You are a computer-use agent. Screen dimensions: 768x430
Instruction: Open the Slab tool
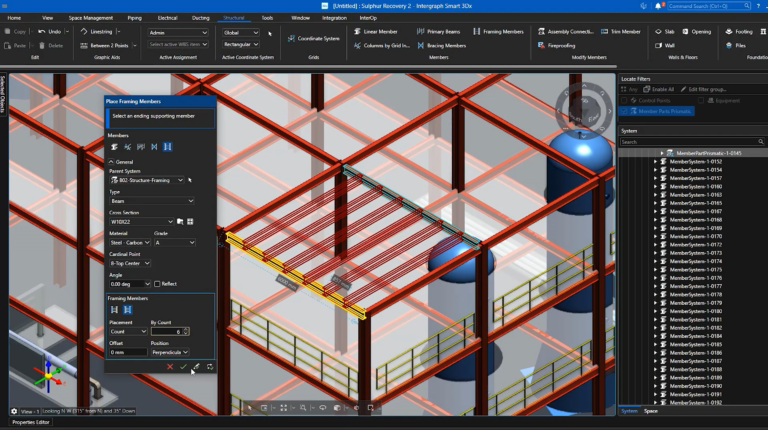coord(665,31)
